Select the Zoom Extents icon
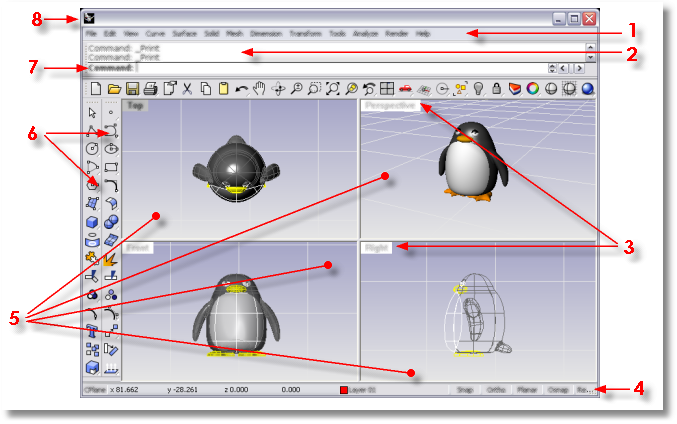Image resolution: width=677 pixels, height=424 pixels. (x=332, y=89)
